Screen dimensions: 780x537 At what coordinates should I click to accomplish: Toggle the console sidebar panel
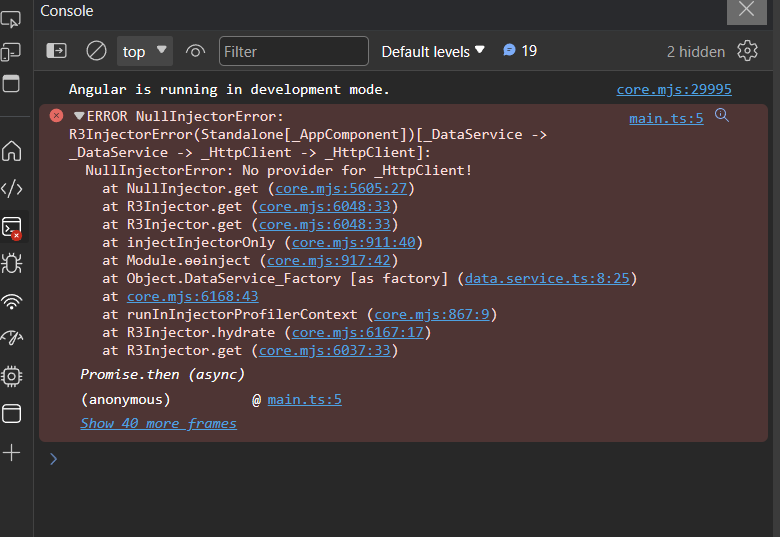[56, 51]
